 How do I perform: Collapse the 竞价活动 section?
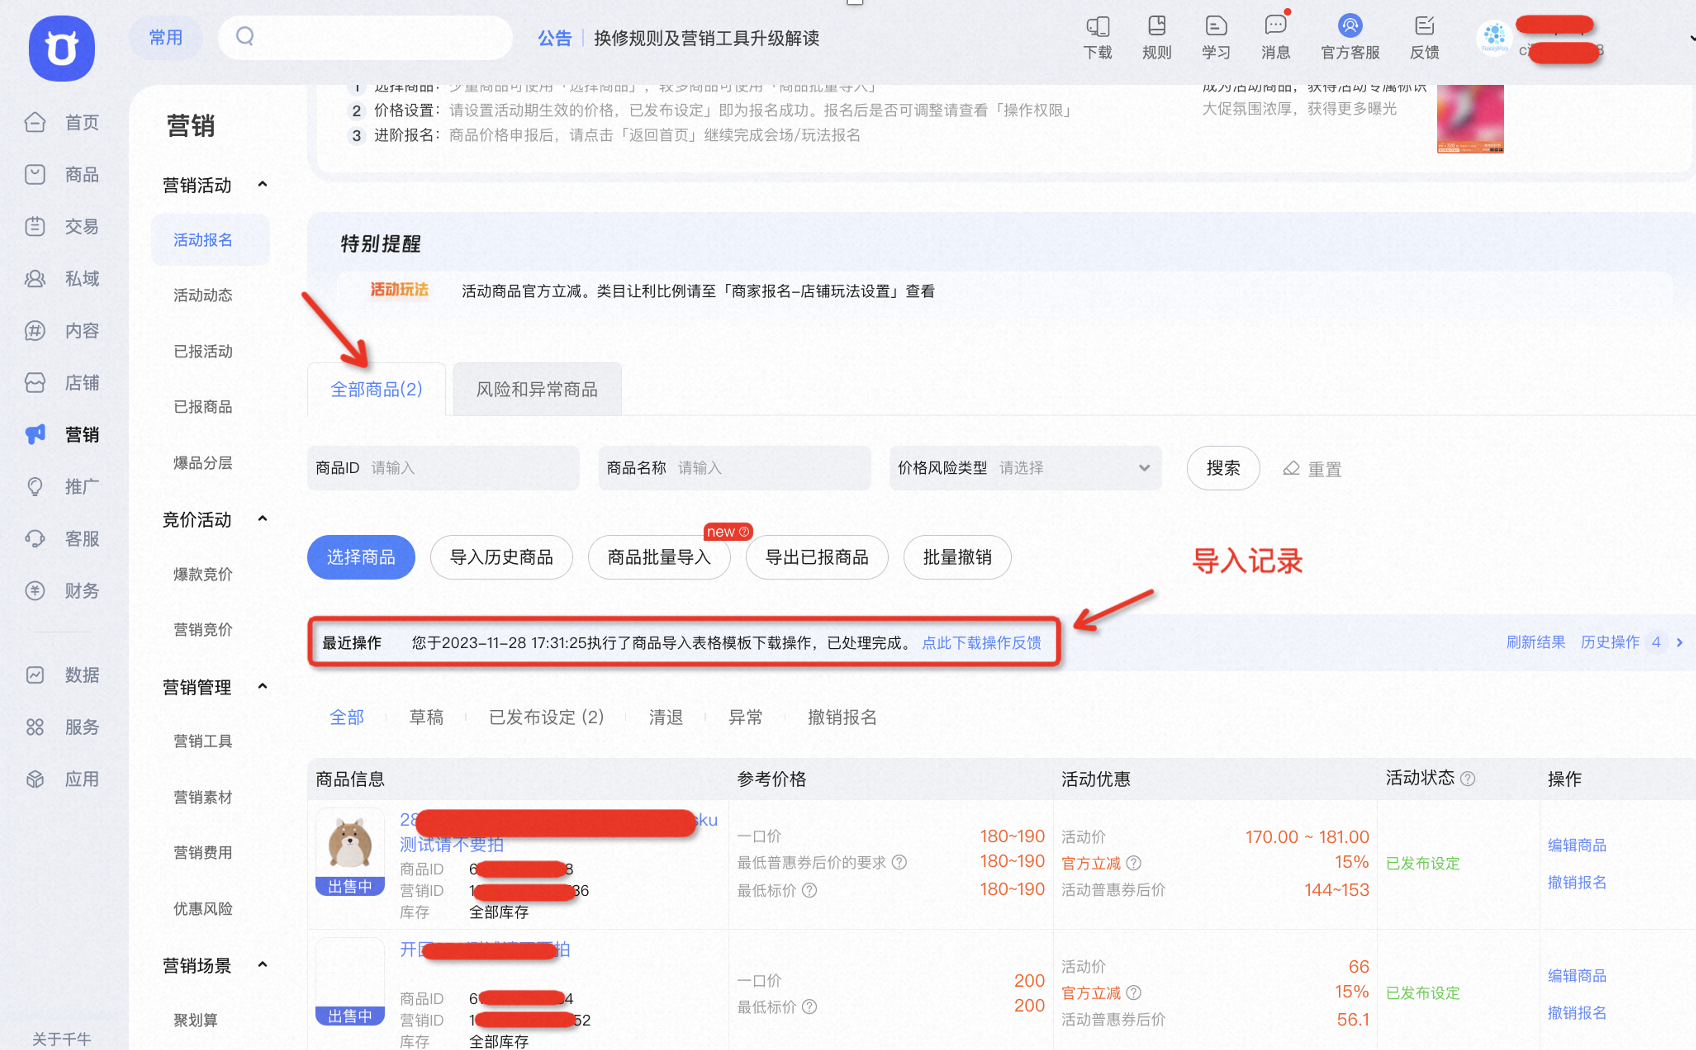tap(263, 519)
